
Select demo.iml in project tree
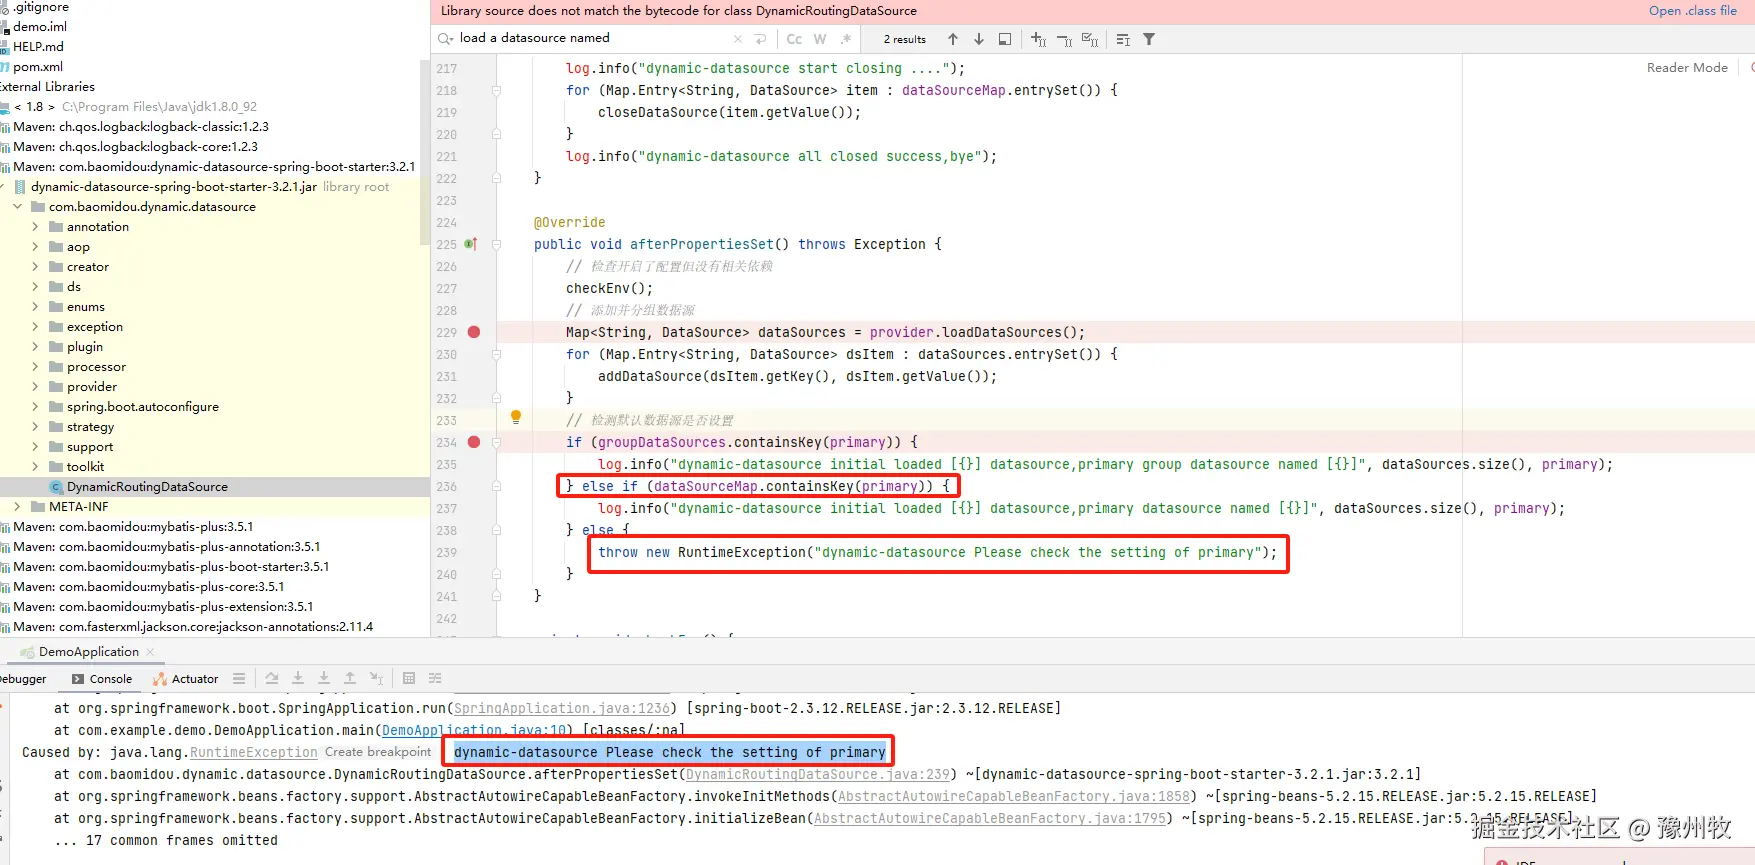coord(39,27)
